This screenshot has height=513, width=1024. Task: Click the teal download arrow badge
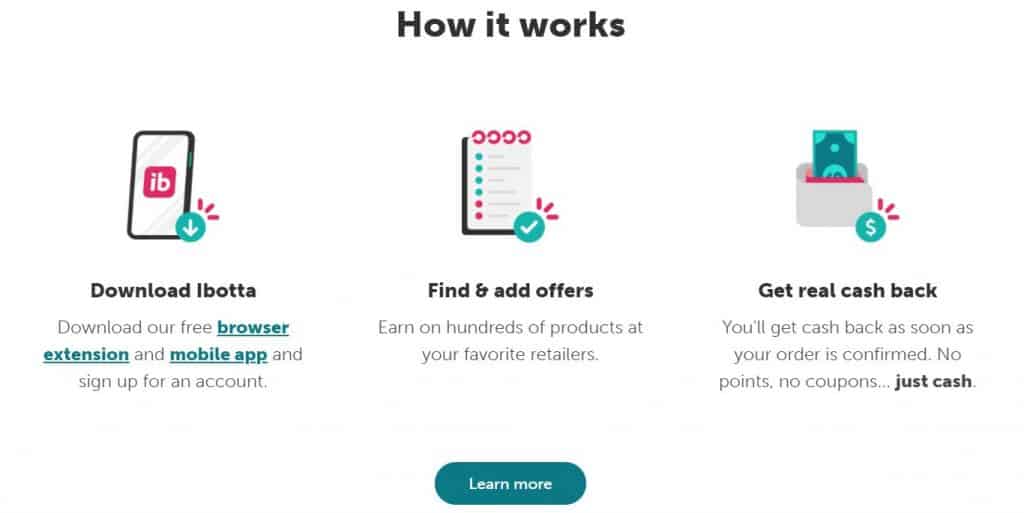[191, 227]
